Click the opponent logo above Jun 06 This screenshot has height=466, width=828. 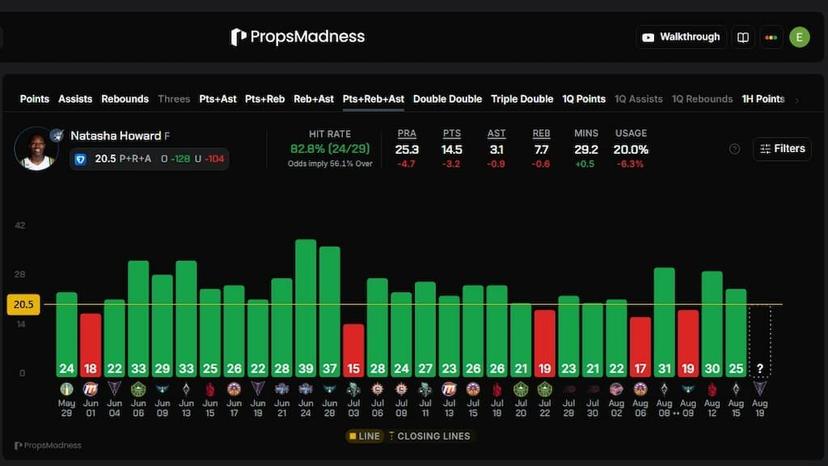pyautogui.click(x=138, y=389)
